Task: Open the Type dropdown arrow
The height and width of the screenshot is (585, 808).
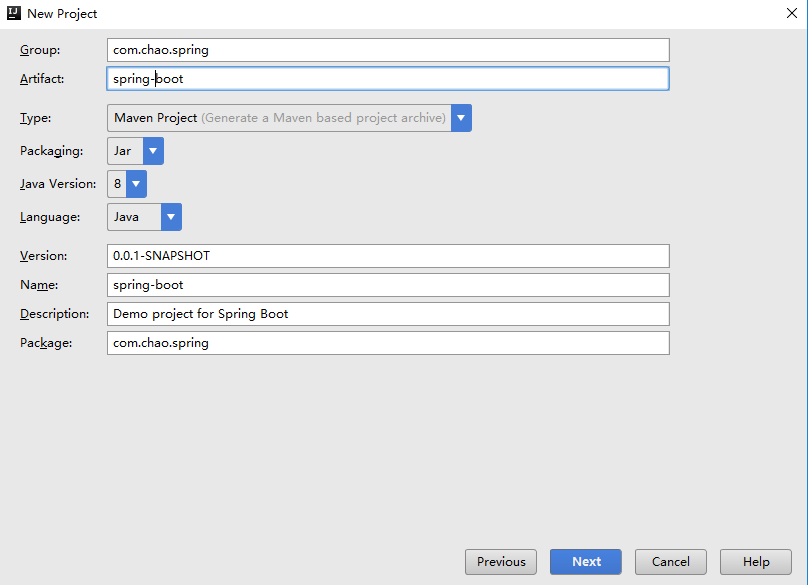Action: (x=461, y=118)
